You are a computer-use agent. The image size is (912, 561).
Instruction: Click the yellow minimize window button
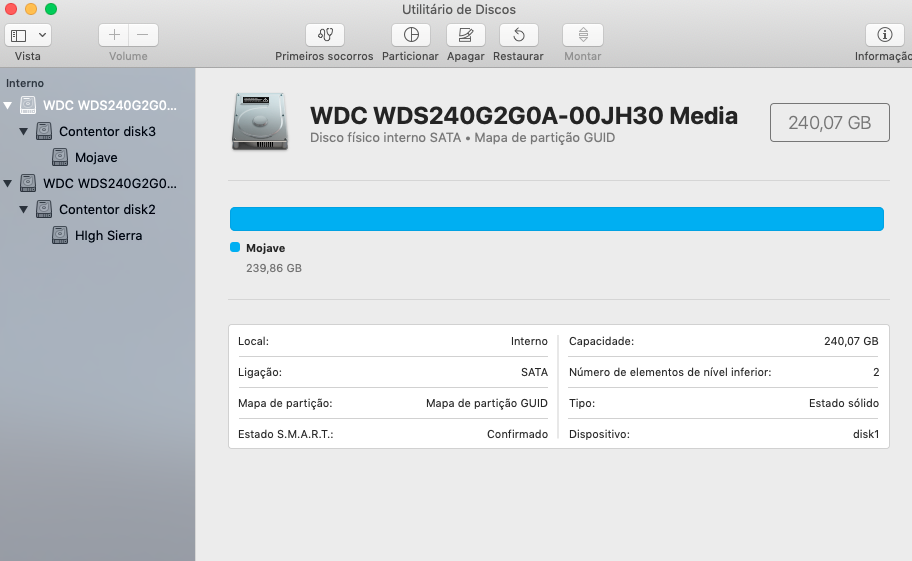click(x=31, y=9)
